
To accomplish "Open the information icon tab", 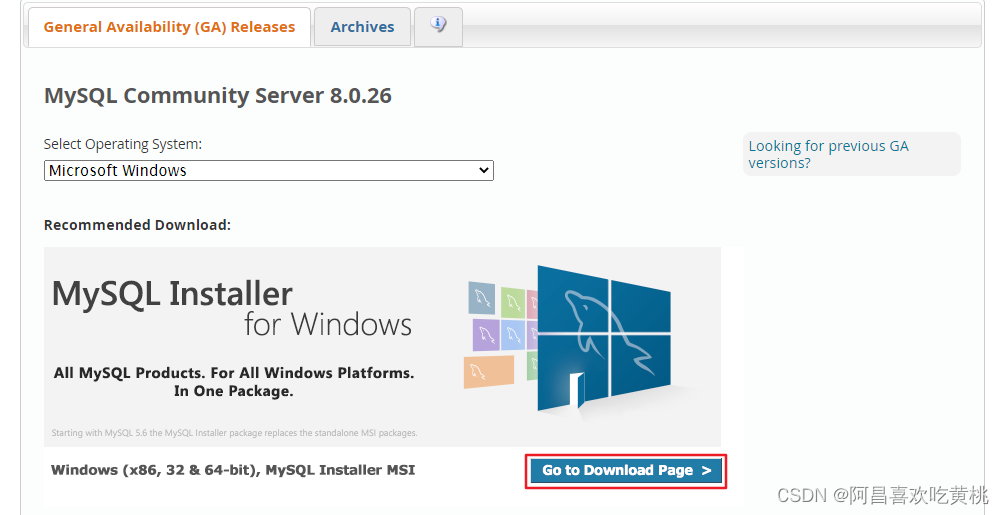I will (439, 26).
